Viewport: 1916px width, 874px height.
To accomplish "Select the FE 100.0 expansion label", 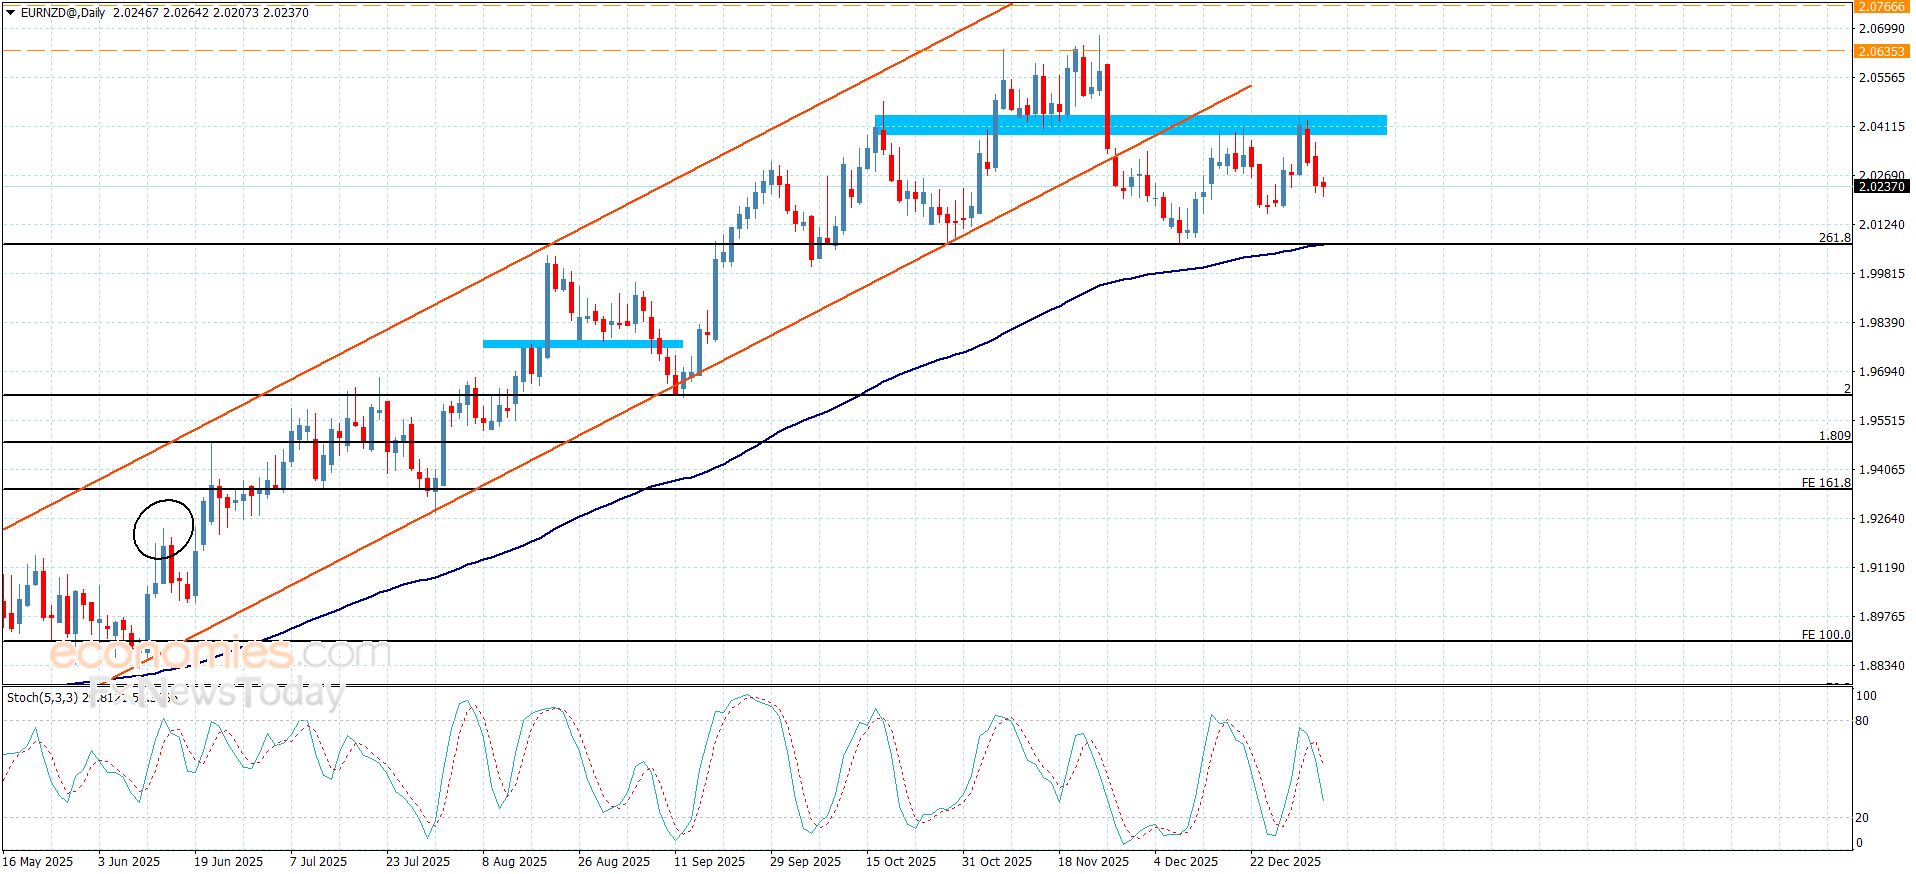I will pyautogui.click(x=1826, y=635).
